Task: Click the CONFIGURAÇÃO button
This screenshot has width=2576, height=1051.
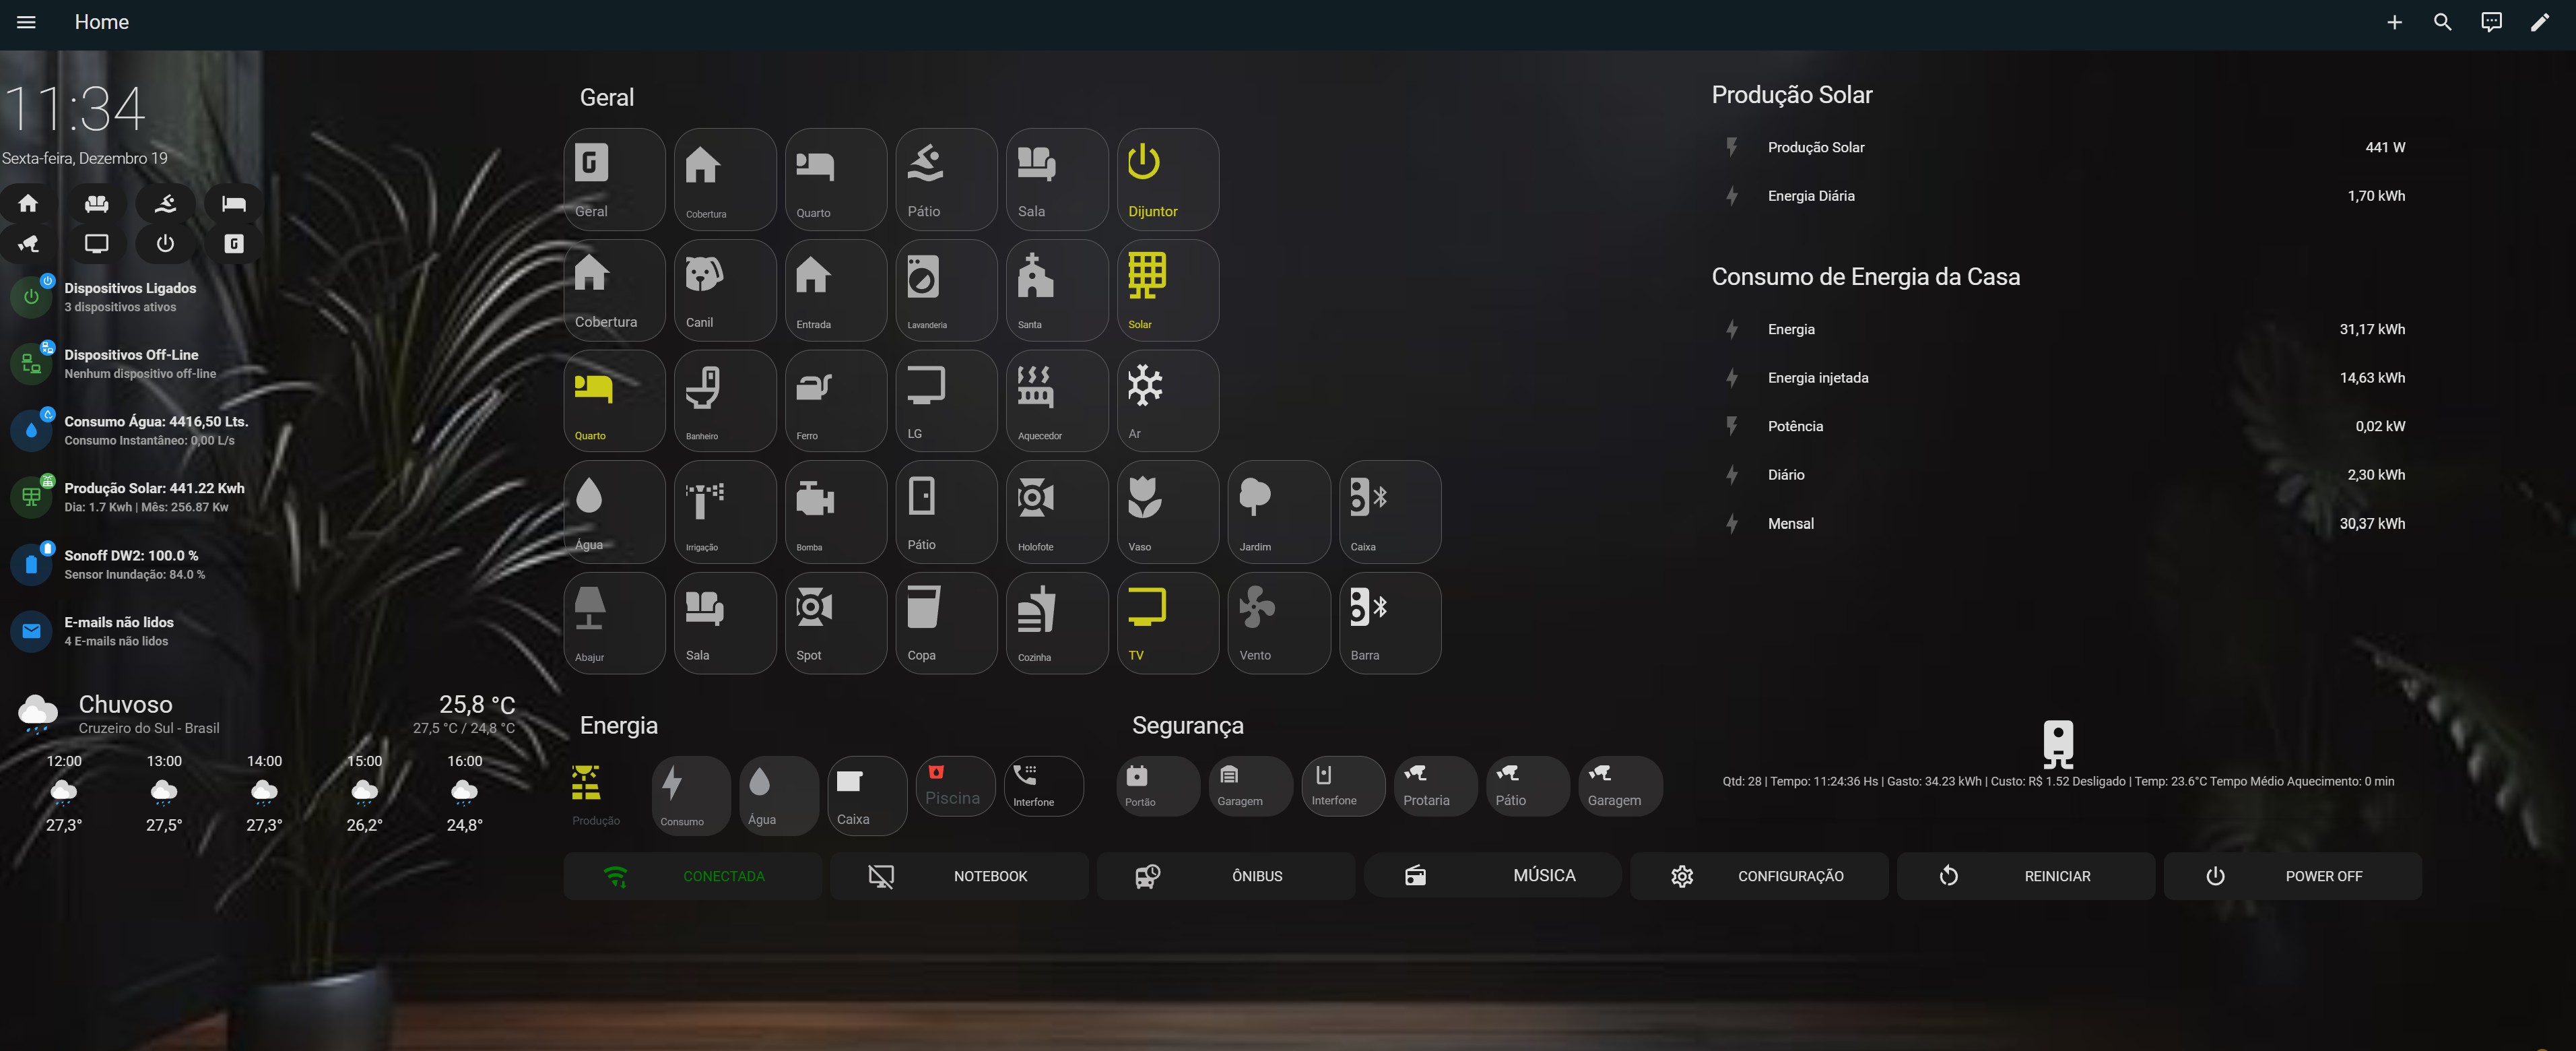Action: pyautogui.click(x=1759, y=876)
